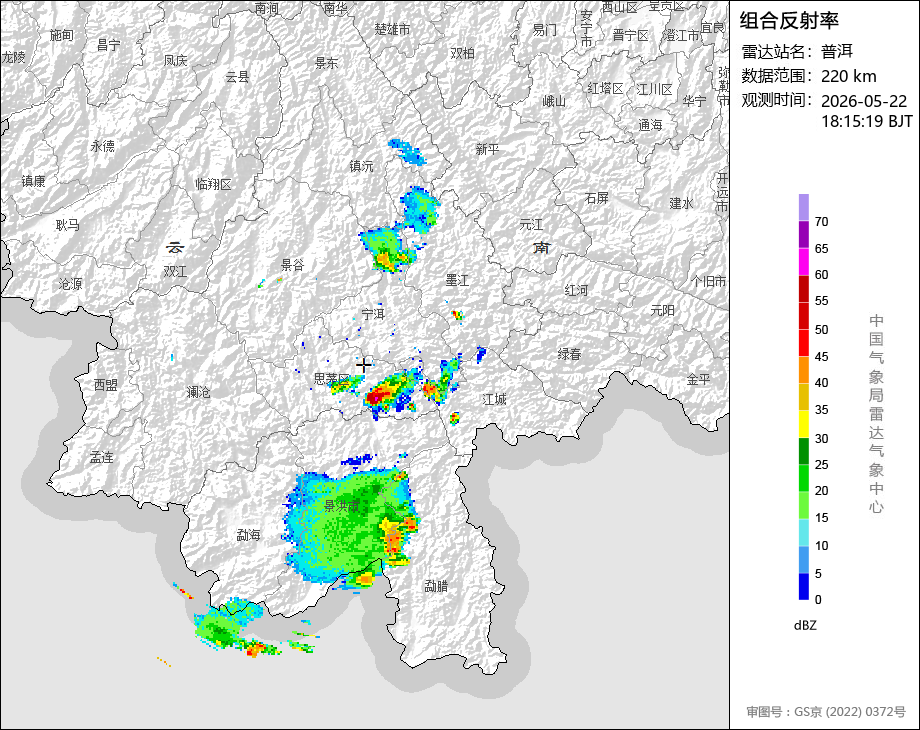Click the 元江 map label
This screenshot has height=730, width=920.
coord(532,224)
